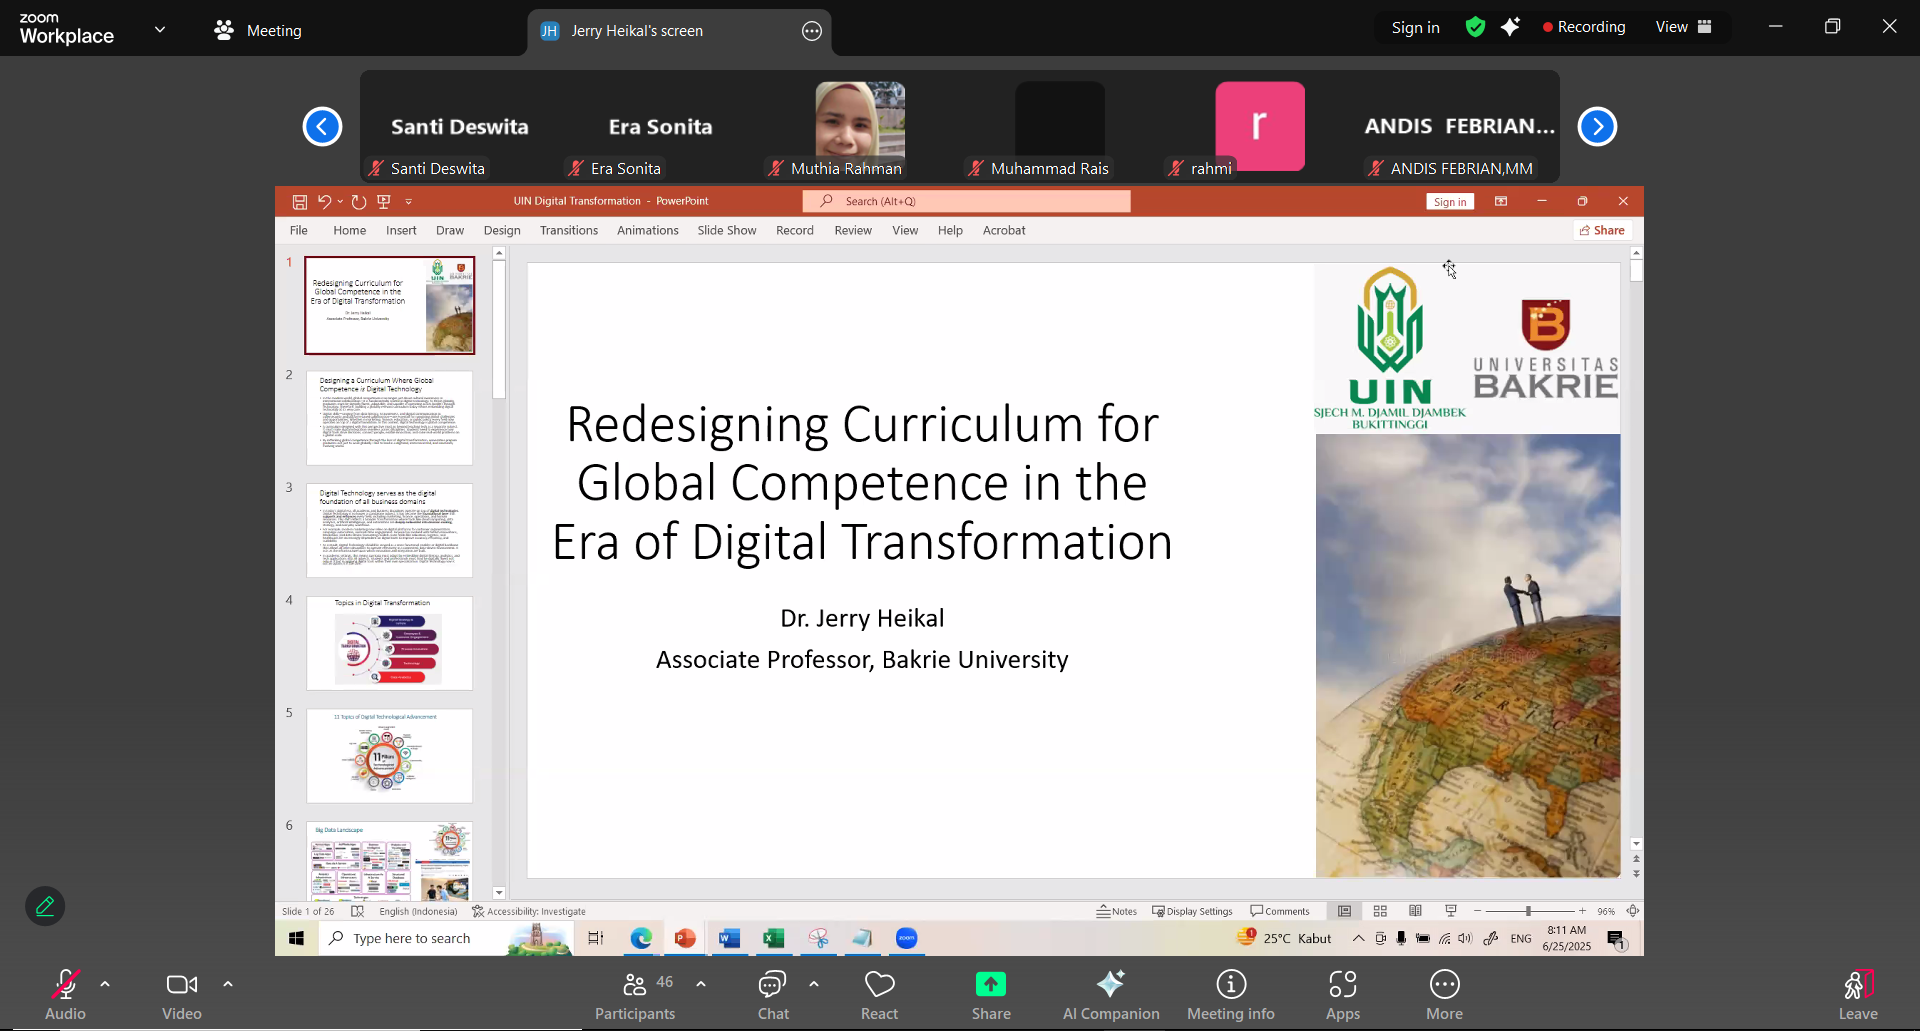Toggle the Video camera on

coord(182,995)
